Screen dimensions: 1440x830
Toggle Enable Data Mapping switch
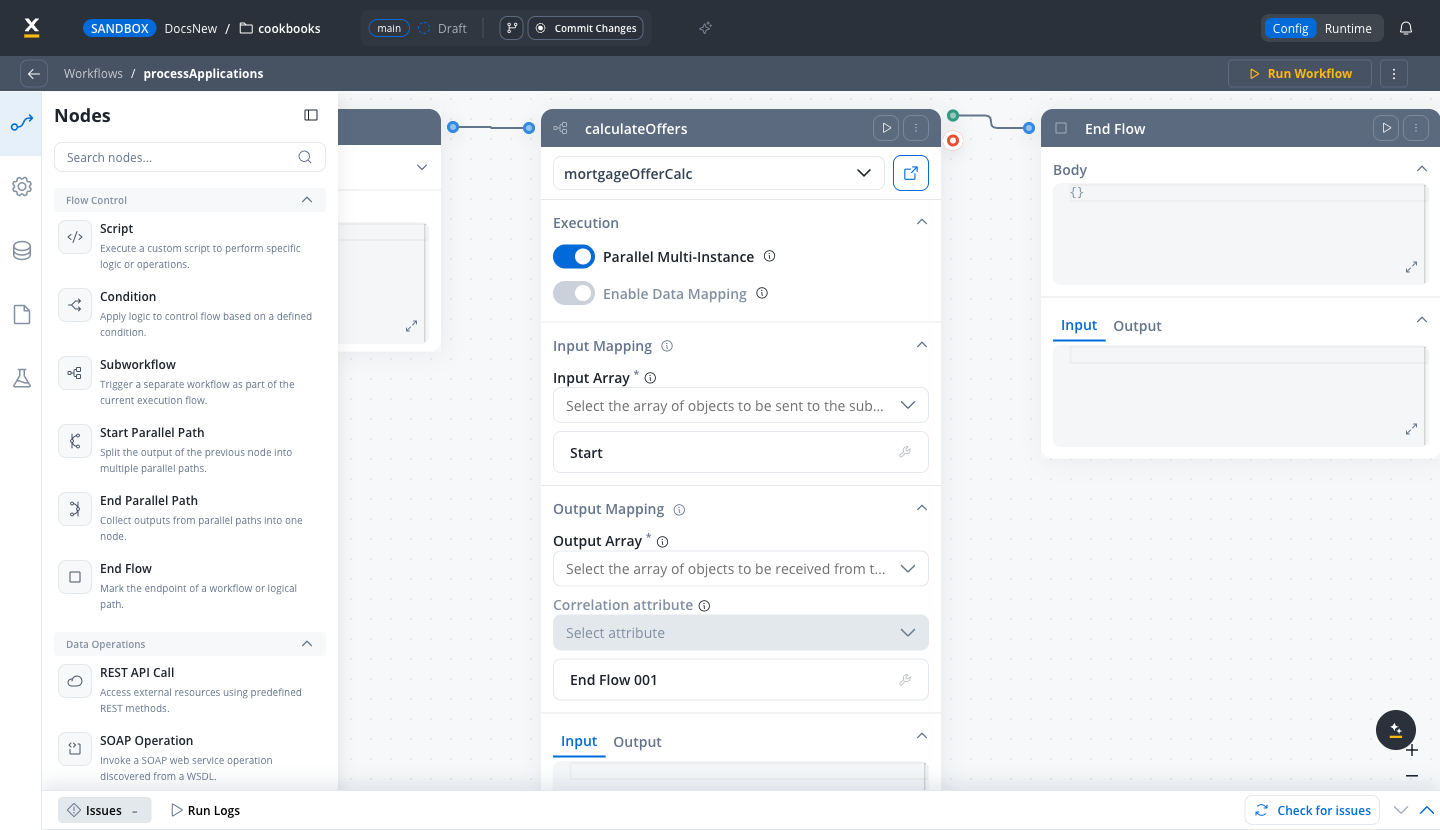click(x=574, y=294)
